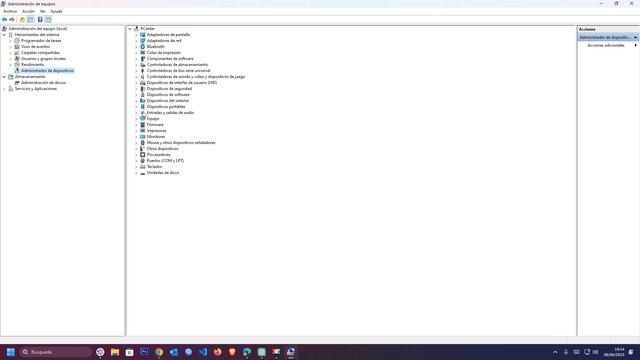This screenshot has height=360, width=640.
Task: Open Firefox from the taskbar
Action: pos(218,352)
